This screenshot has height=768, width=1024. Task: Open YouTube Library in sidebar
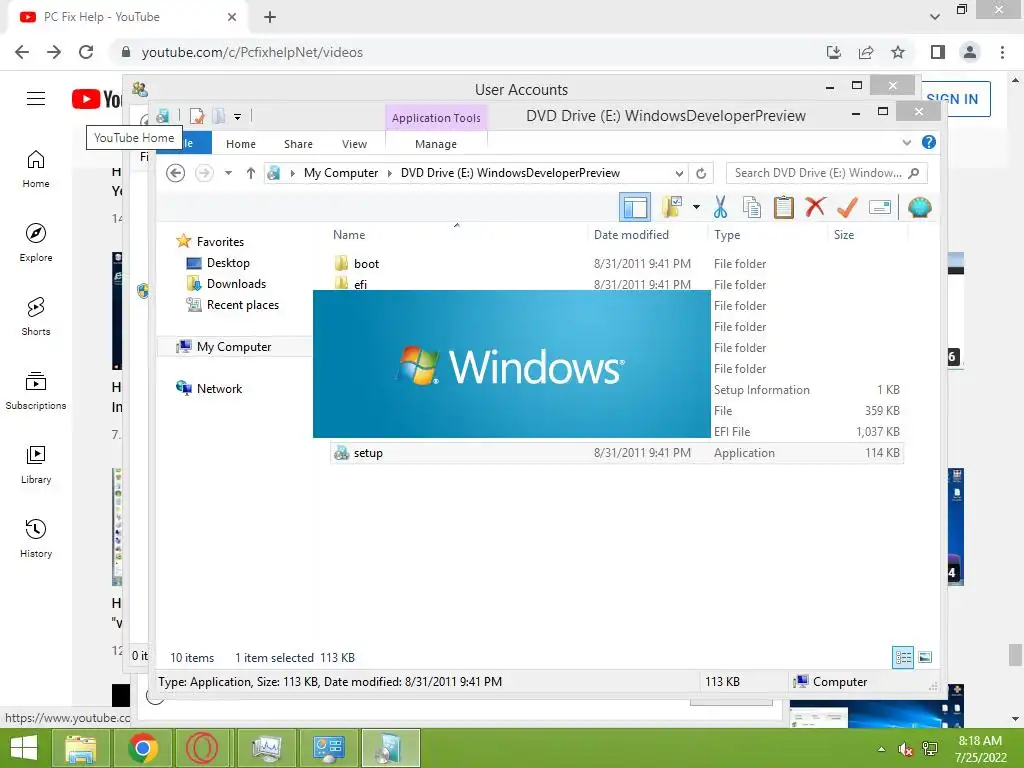point(36,465)
